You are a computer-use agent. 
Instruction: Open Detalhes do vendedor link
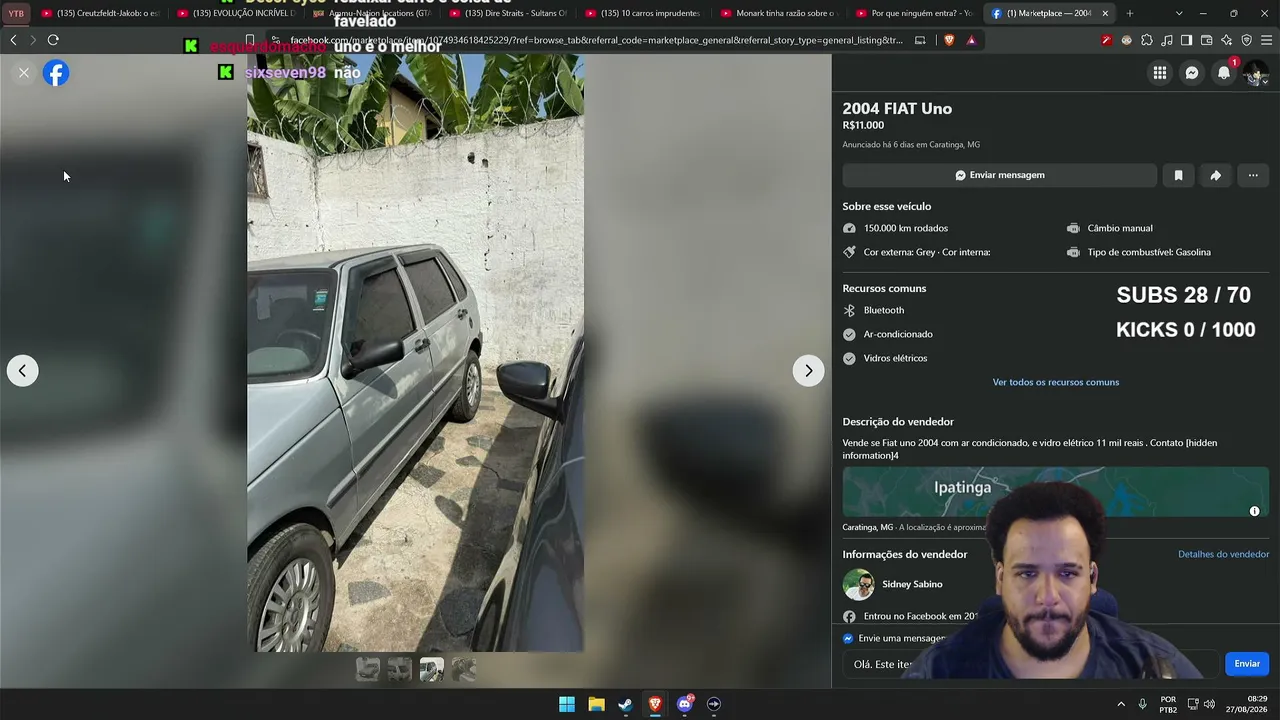click(1223, 554)
